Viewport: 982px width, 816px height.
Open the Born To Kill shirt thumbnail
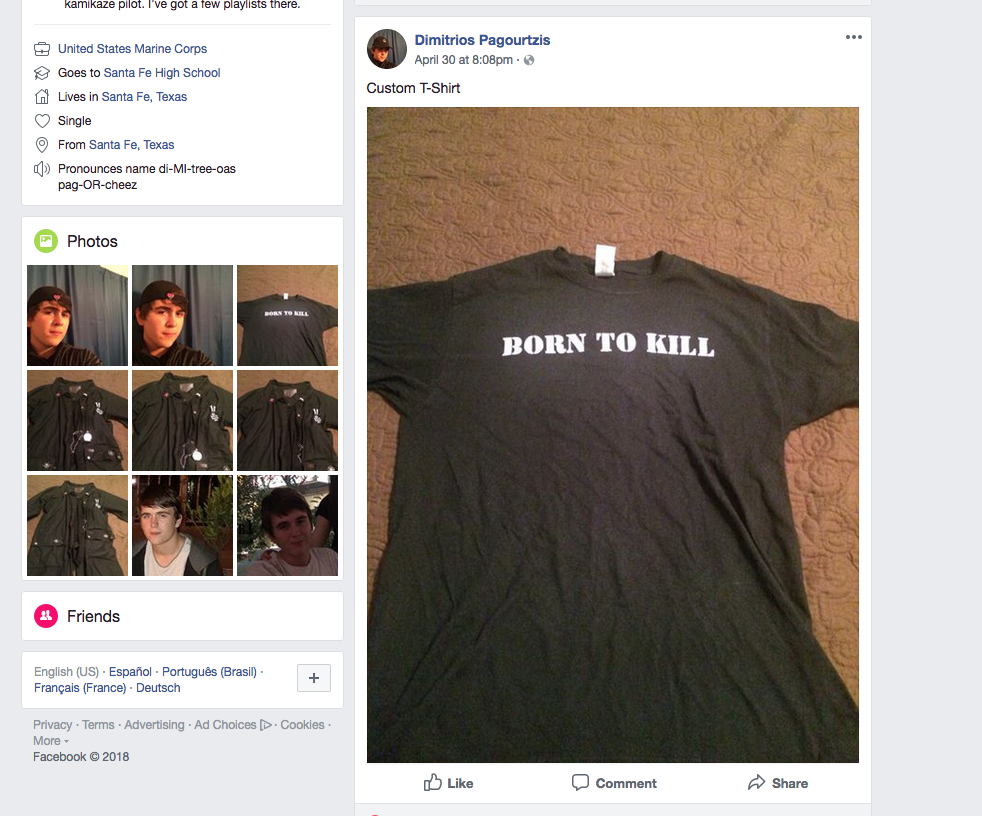(287, 315)
